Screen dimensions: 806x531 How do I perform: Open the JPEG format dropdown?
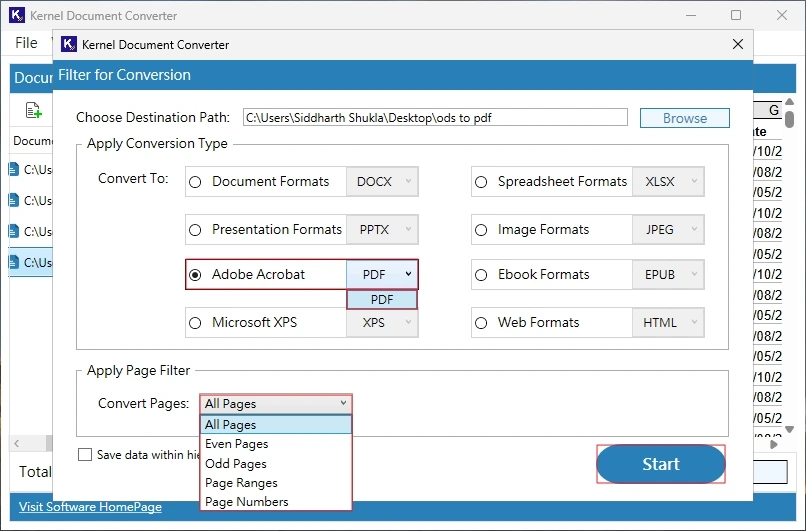click(x=668, y=229)
